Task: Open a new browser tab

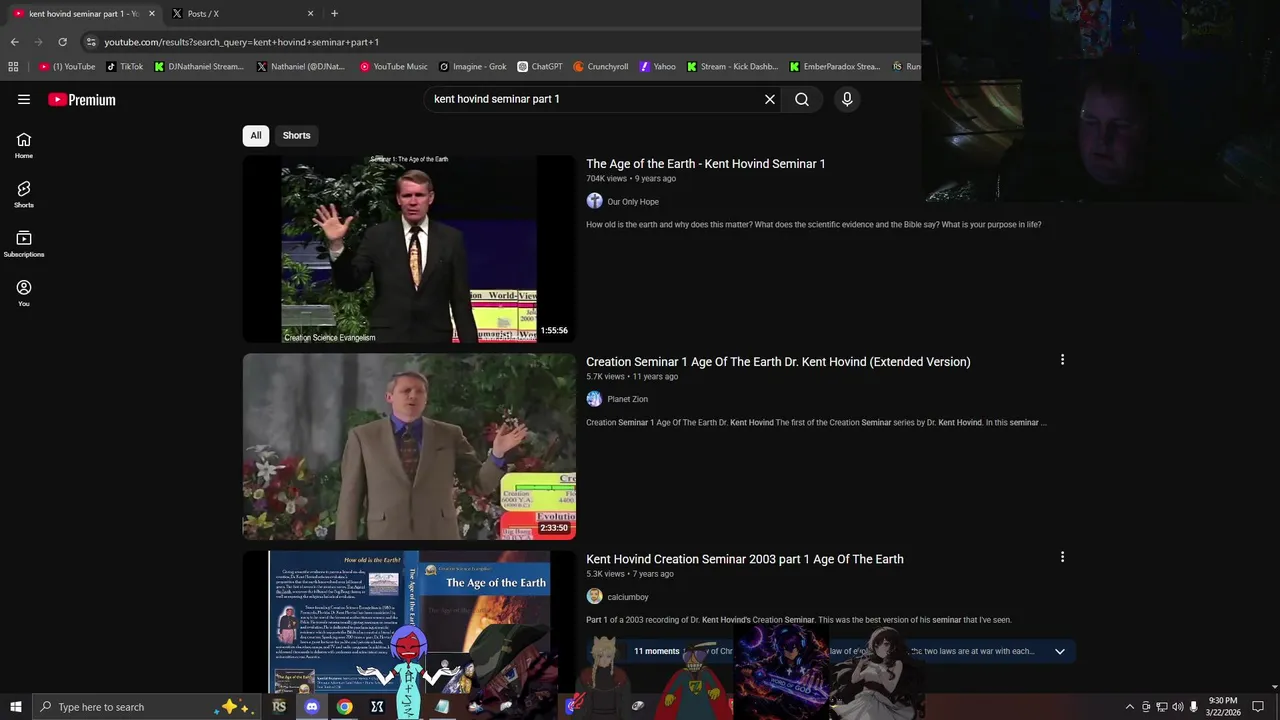Action: pos(334,14)
